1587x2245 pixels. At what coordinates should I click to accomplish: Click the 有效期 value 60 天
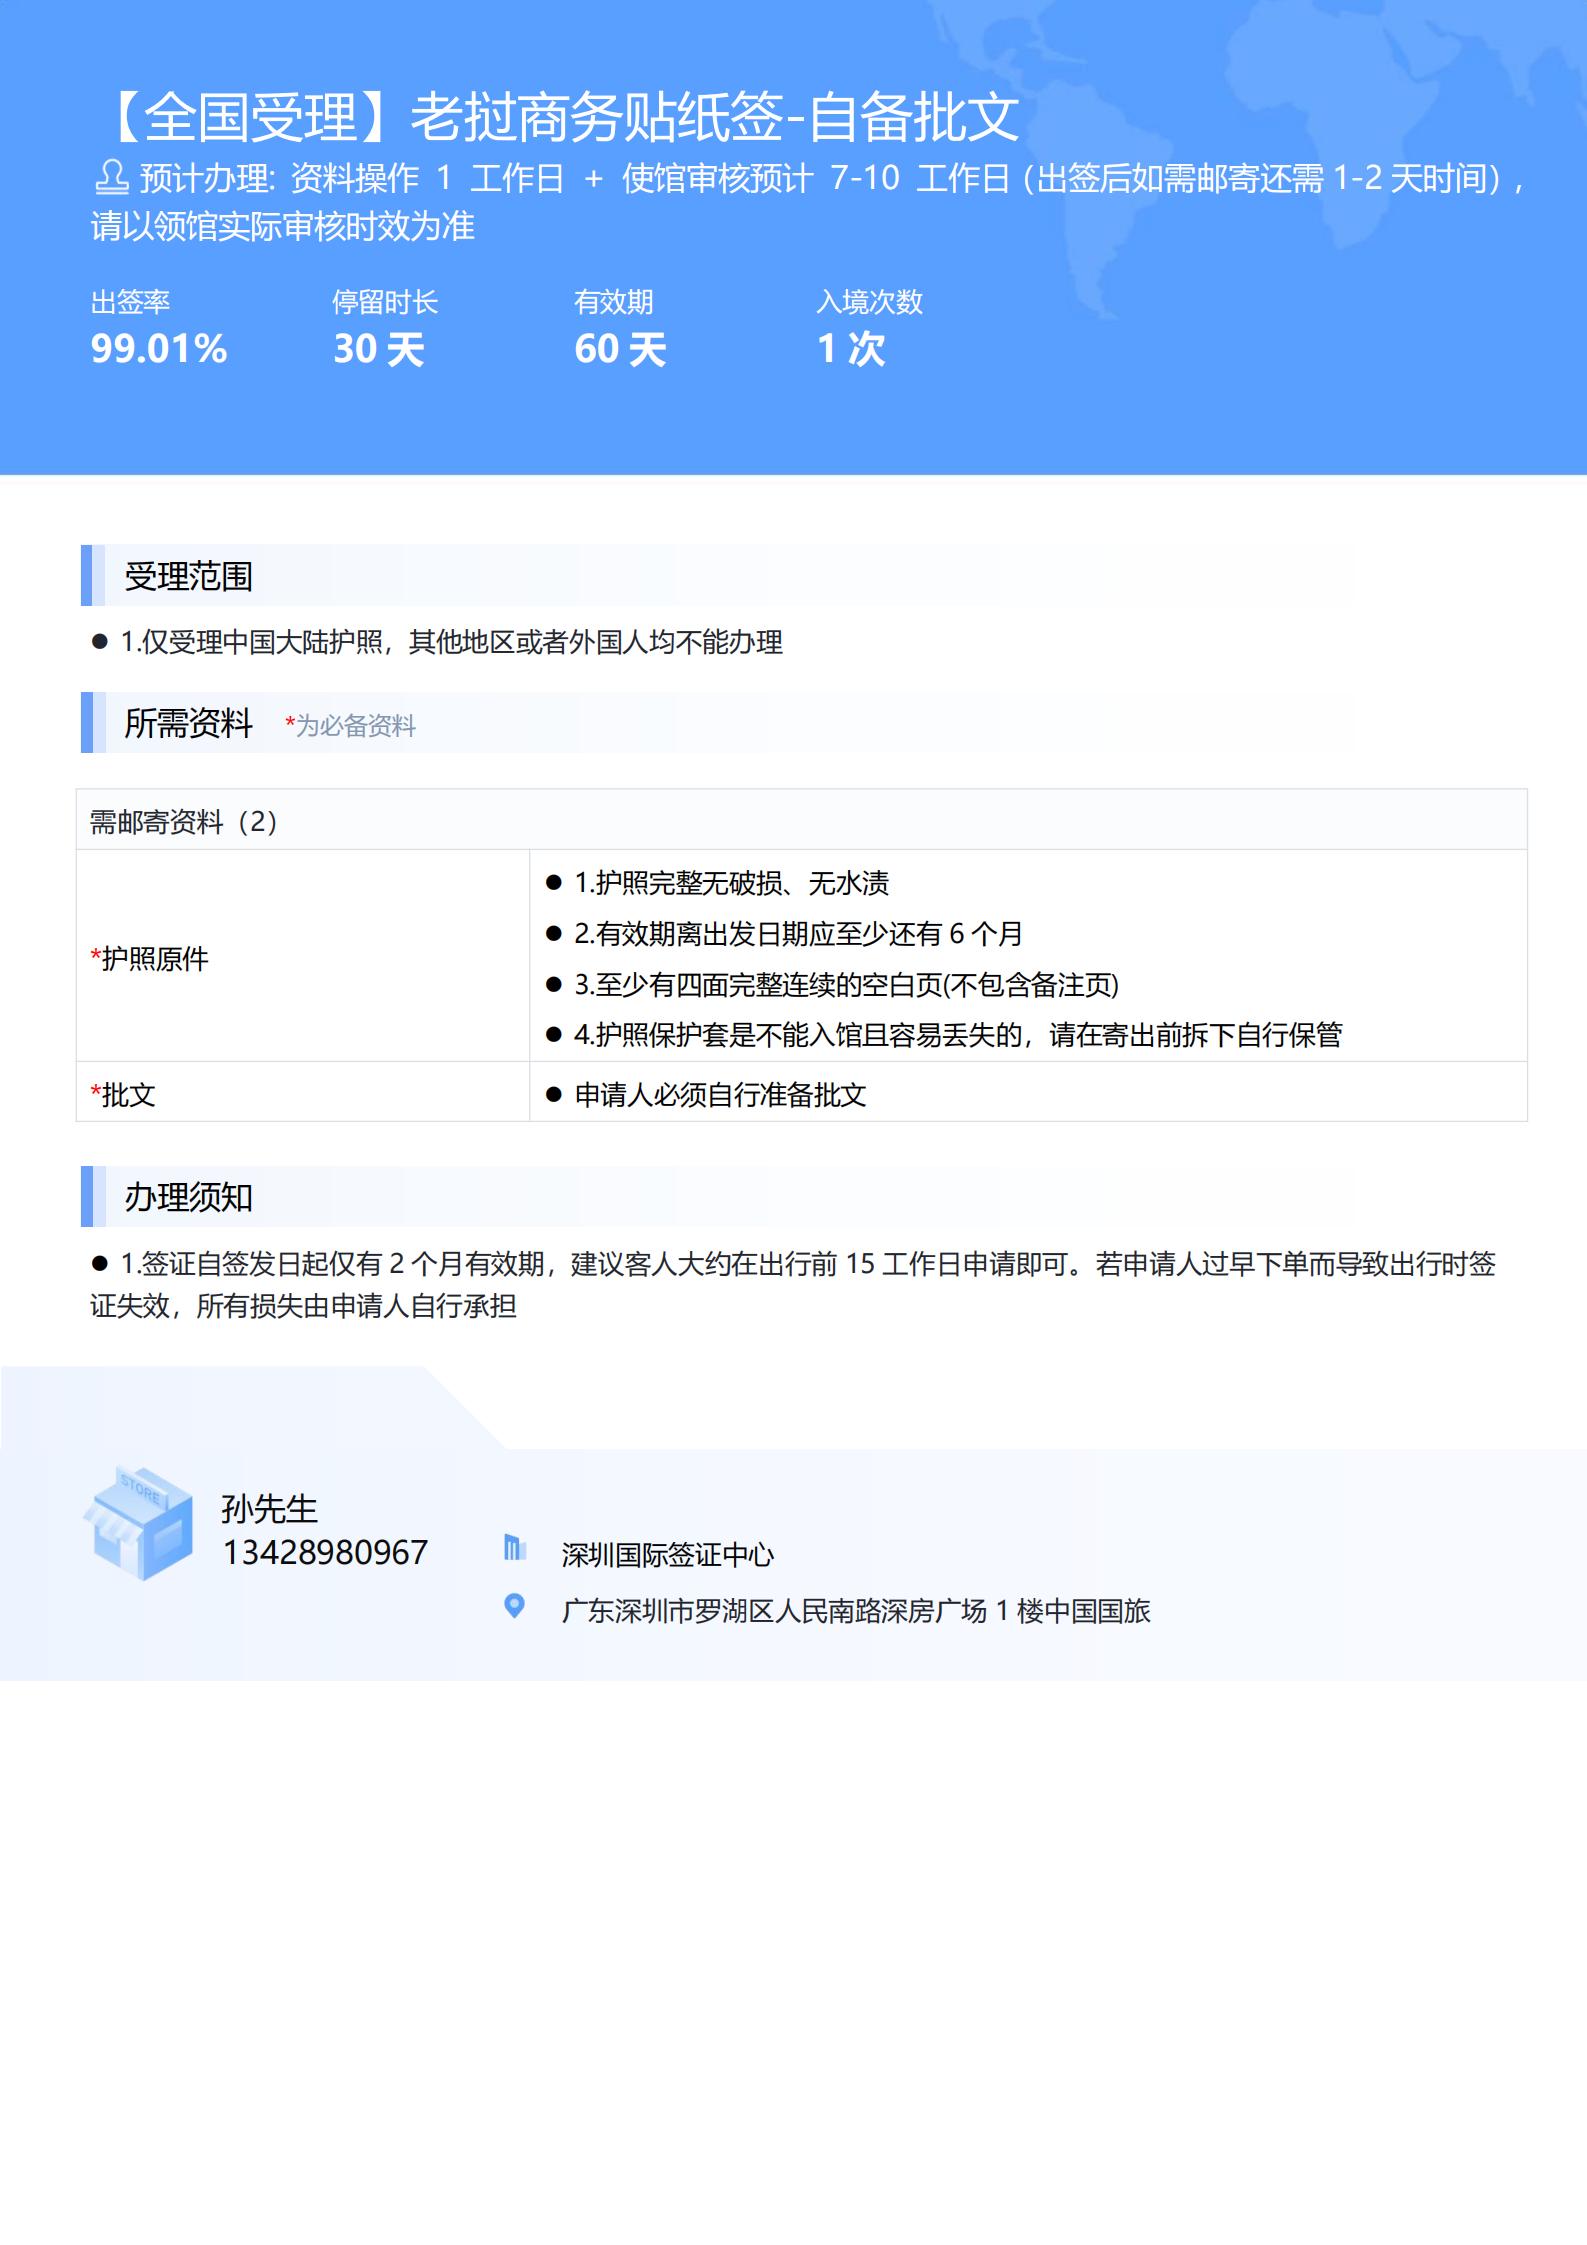tap(620, 349)
